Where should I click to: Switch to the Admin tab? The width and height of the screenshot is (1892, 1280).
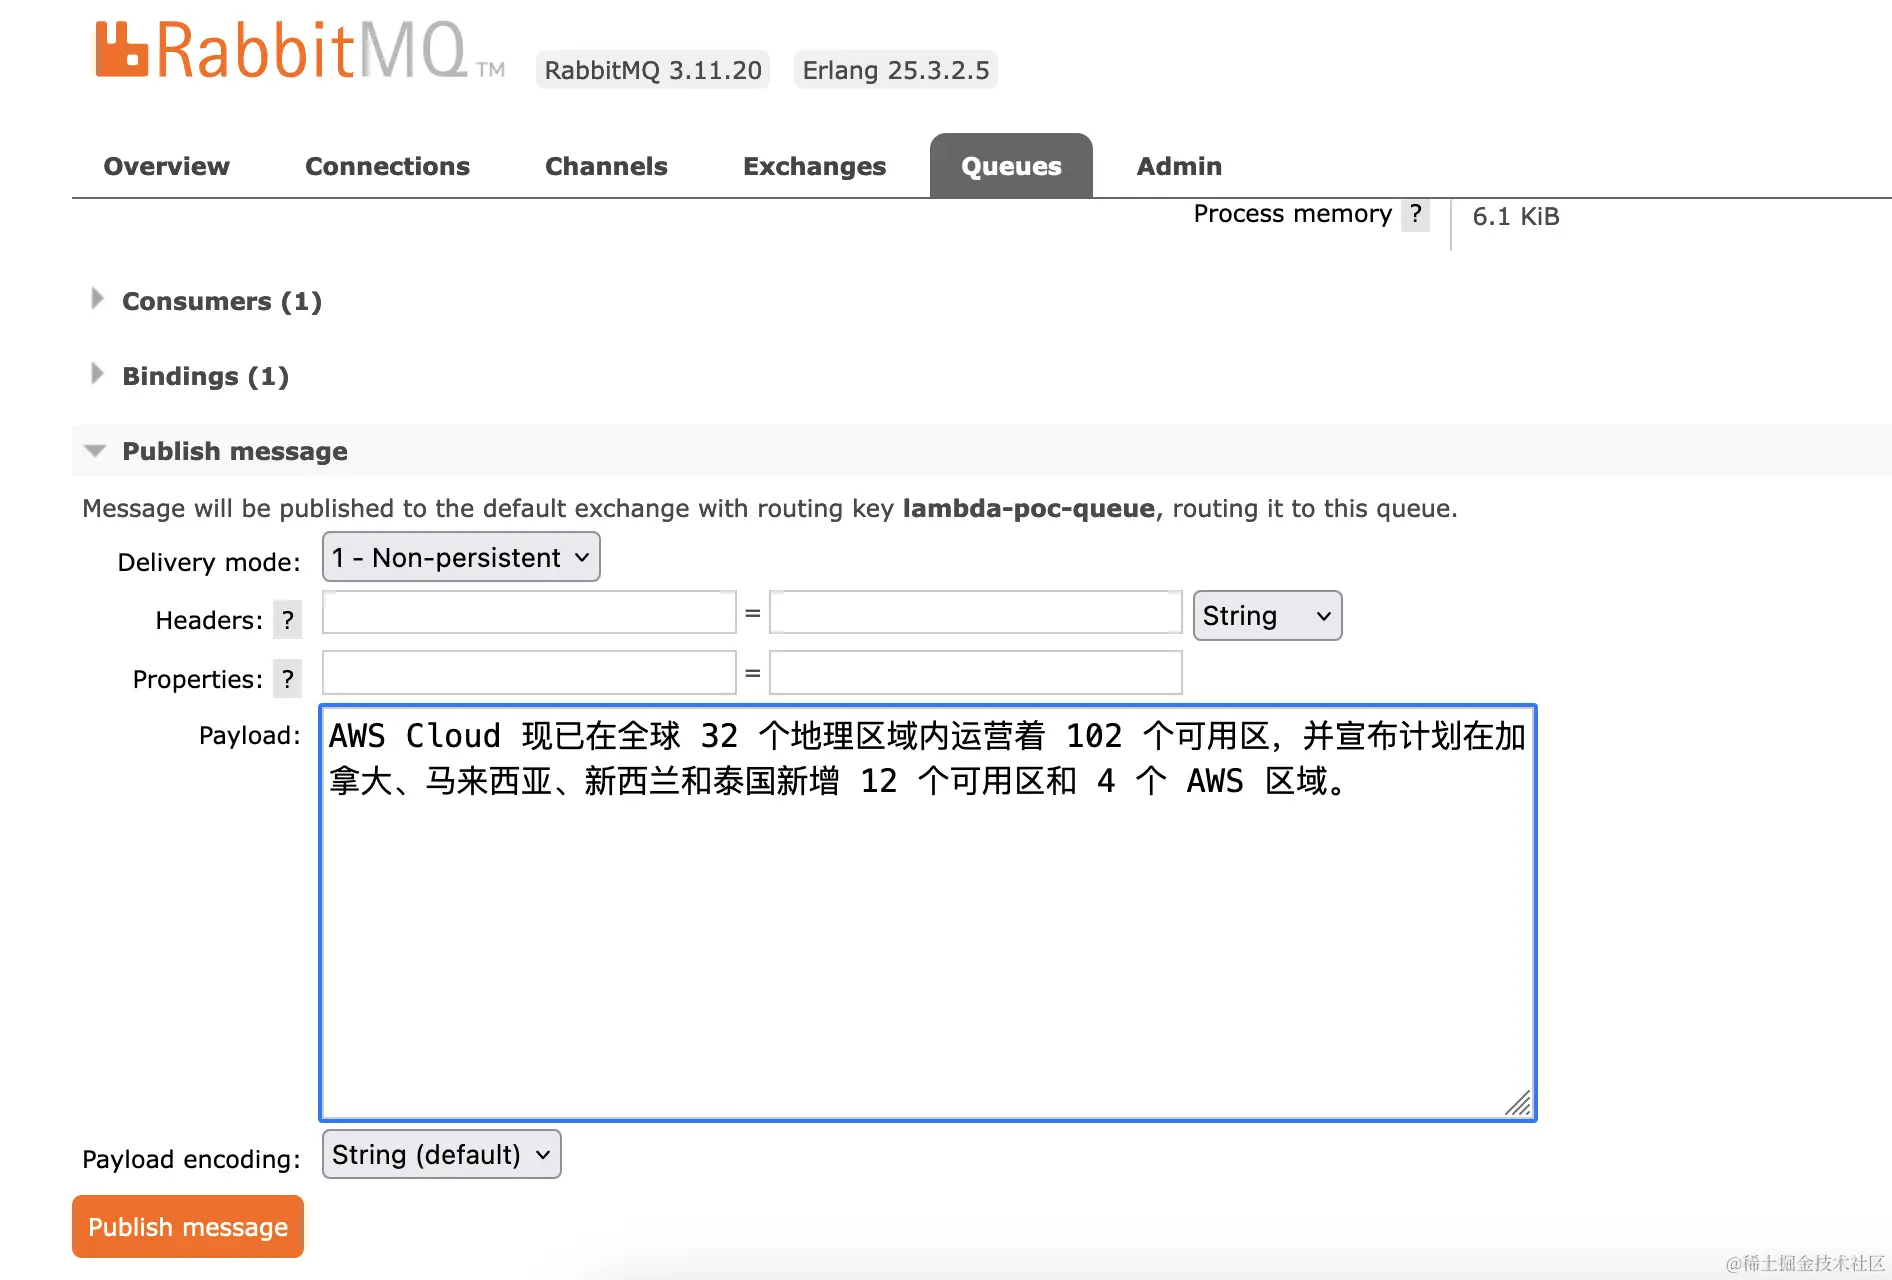point(1178,166)
